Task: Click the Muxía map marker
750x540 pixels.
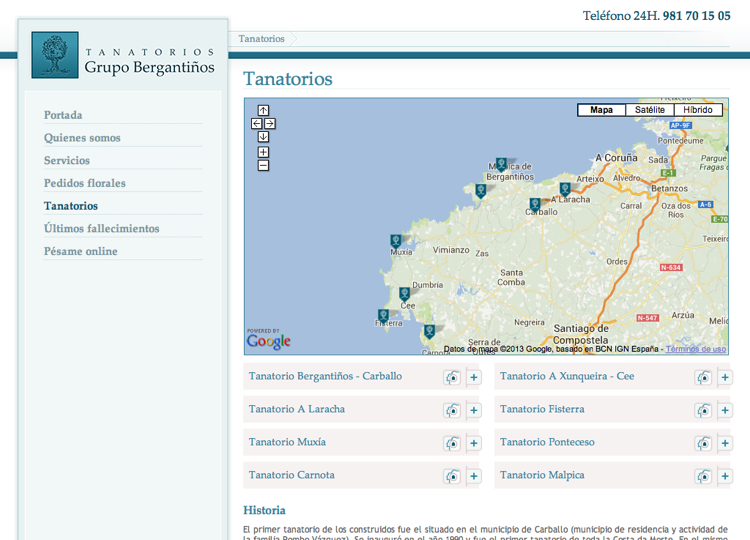Action: (396, 241)
